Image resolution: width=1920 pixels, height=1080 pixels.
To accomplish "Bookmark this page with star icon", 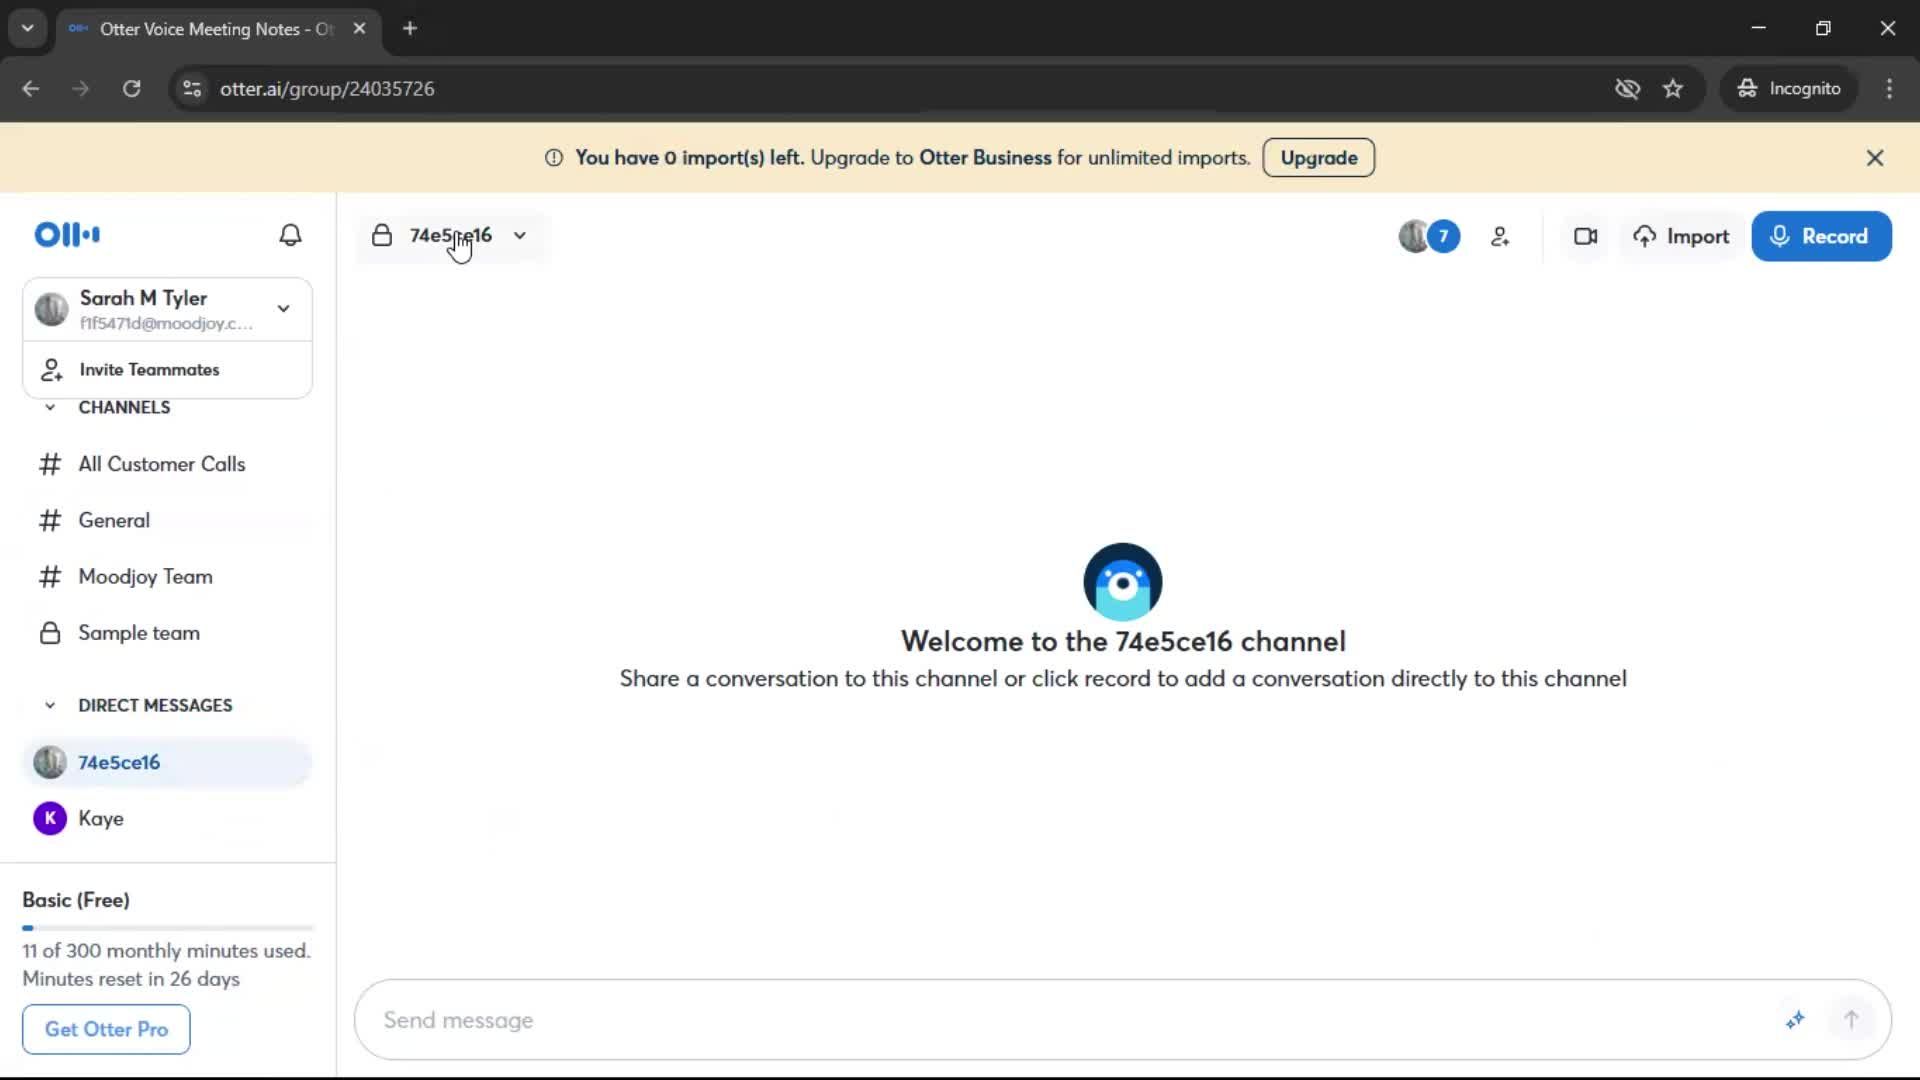I will tap(1673, 89).
